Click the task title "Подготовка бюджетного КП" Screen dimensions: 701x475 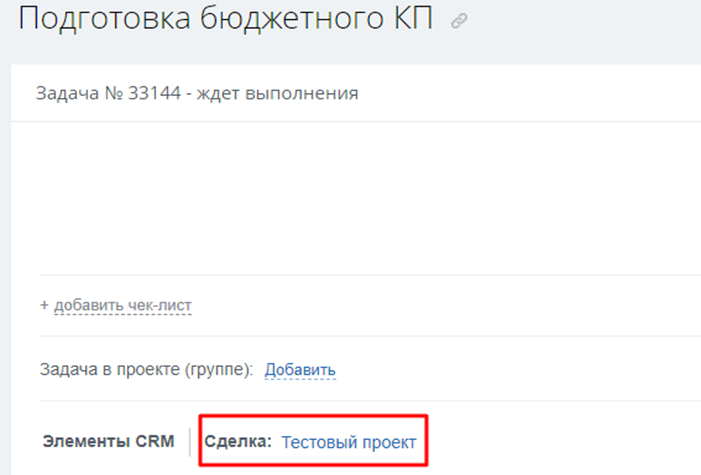(x=226, y=20)
